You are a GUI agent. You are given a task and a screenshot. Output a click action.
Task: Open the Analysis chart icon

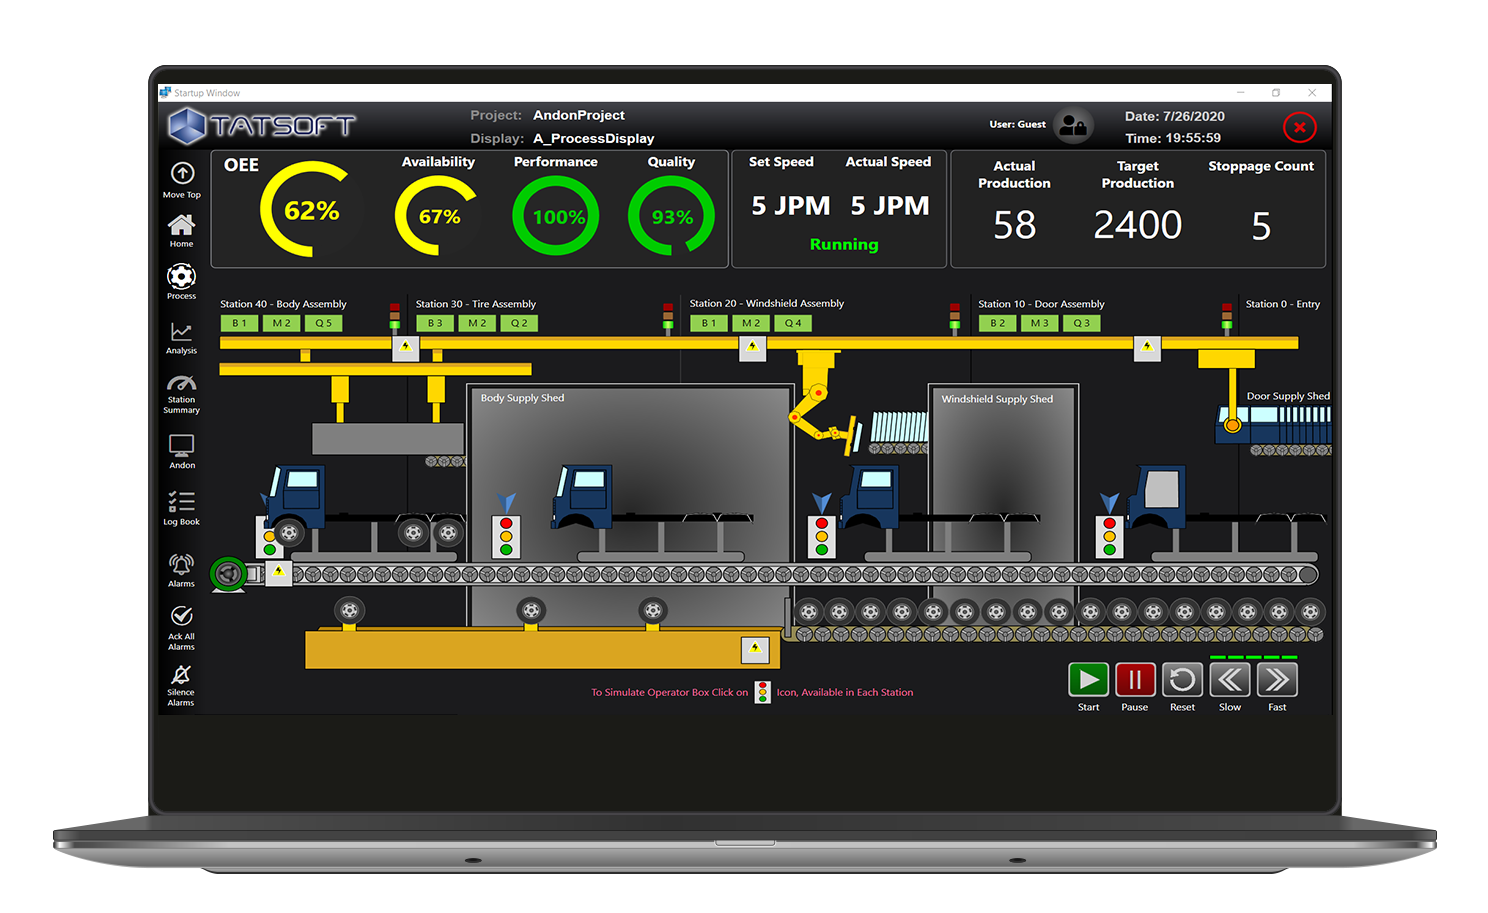click(x=181, y=332)
